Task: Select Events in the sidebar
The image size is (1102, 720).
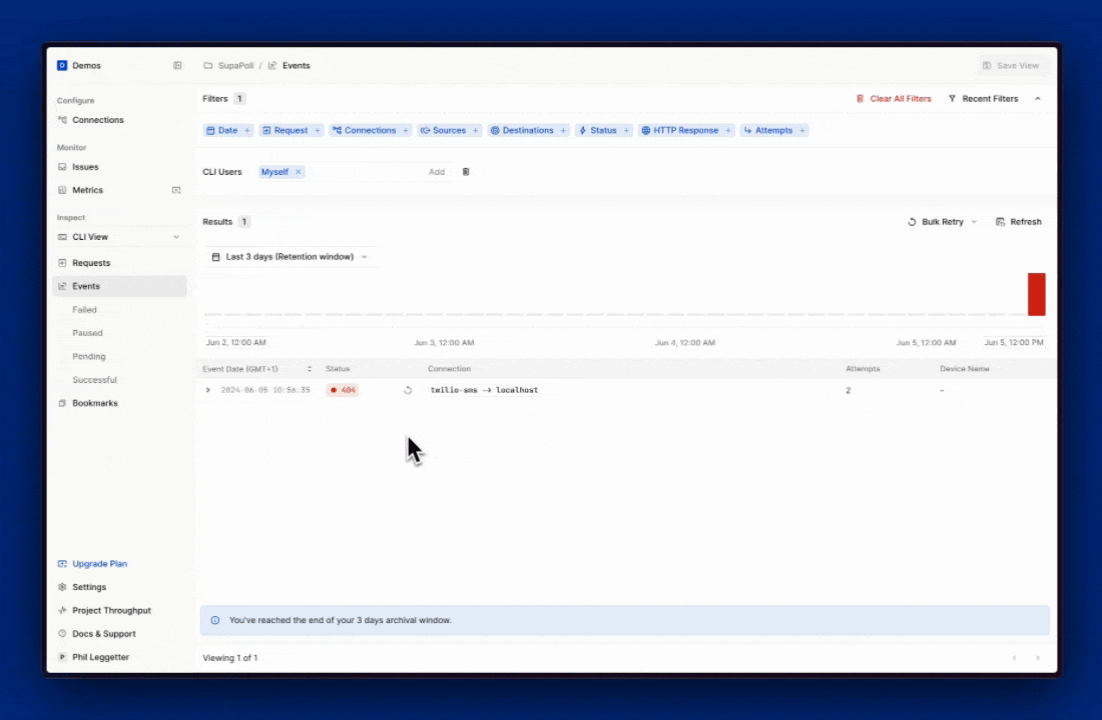Action: (119, 286)
